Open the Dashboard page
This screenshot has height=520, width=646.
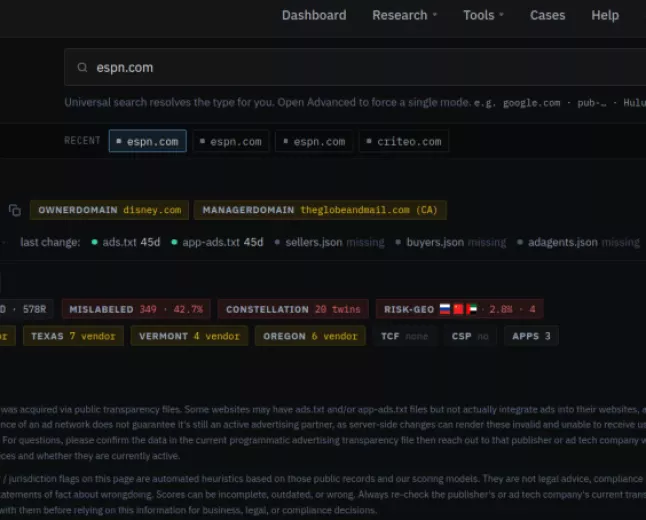(x=314, y=15)
